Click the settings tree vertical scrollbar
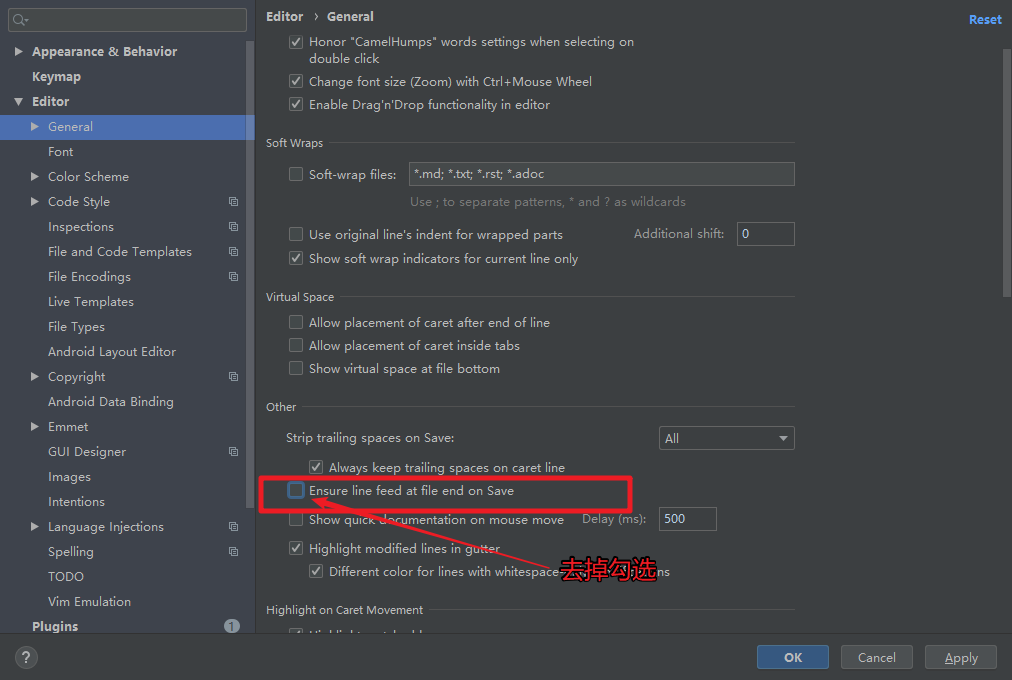This screenshot has height=680, width=1012. coord(250,274)
